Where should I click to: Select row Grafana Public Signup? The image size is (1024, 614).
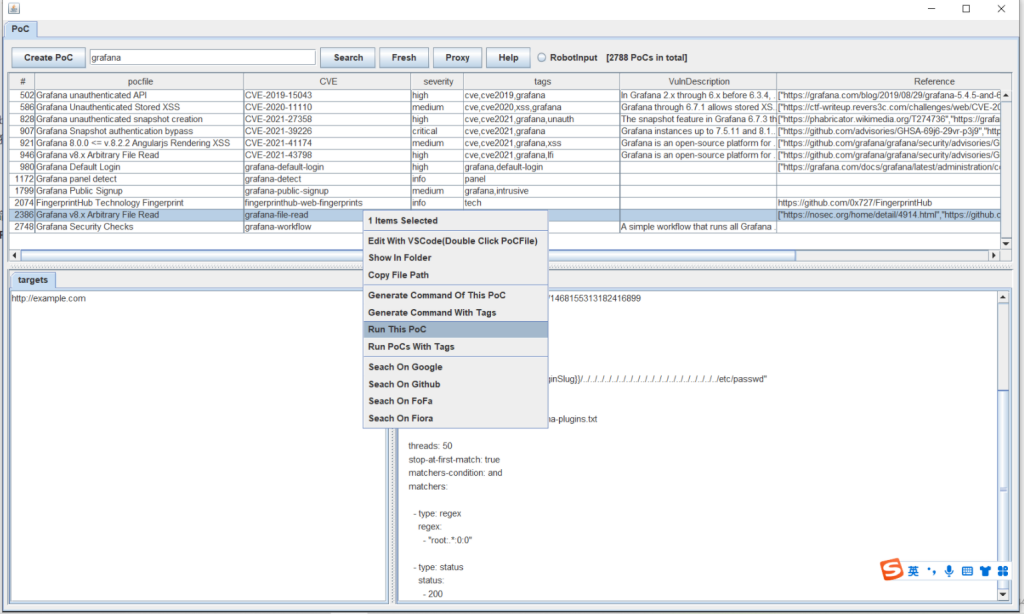[x=505, y=191]
